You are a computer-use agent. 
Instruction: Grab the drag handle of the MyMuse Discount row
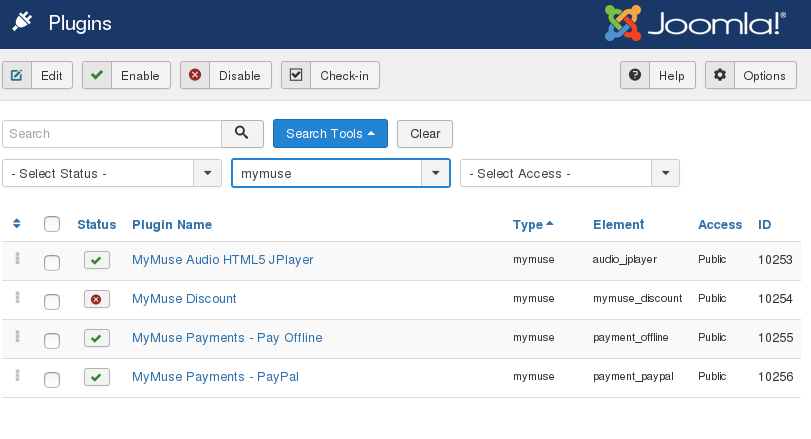[x=18, y=297]
